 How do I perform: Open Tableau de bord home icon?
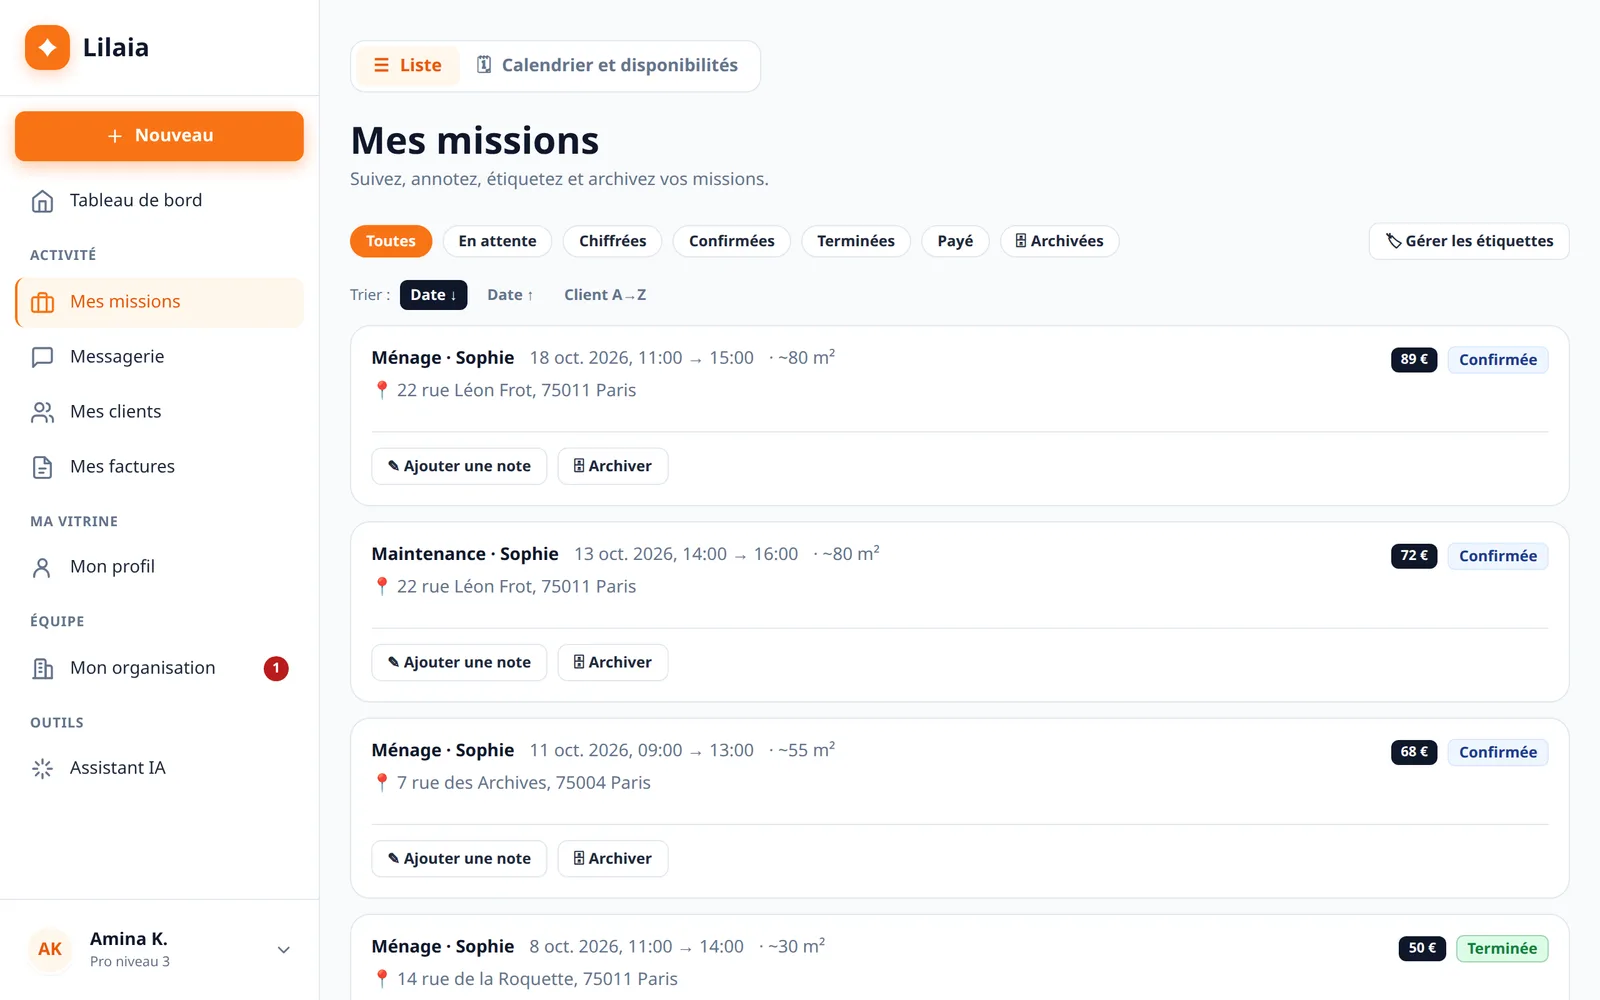coord(42,201)
